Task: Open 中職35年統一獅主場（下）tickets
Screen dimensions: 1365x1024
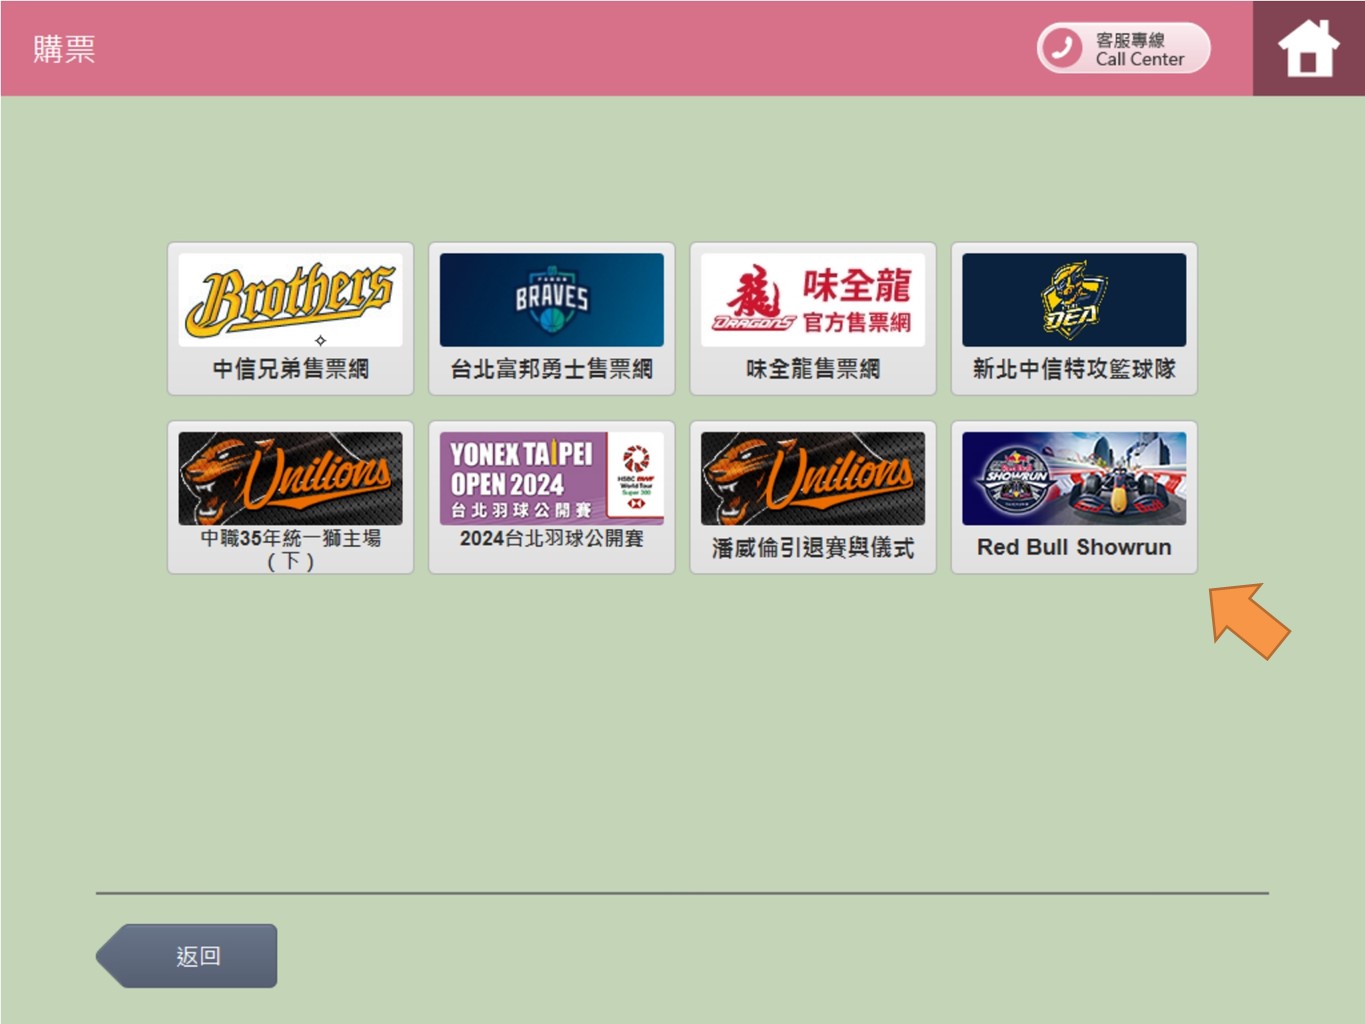Action: tap(290, 549)
